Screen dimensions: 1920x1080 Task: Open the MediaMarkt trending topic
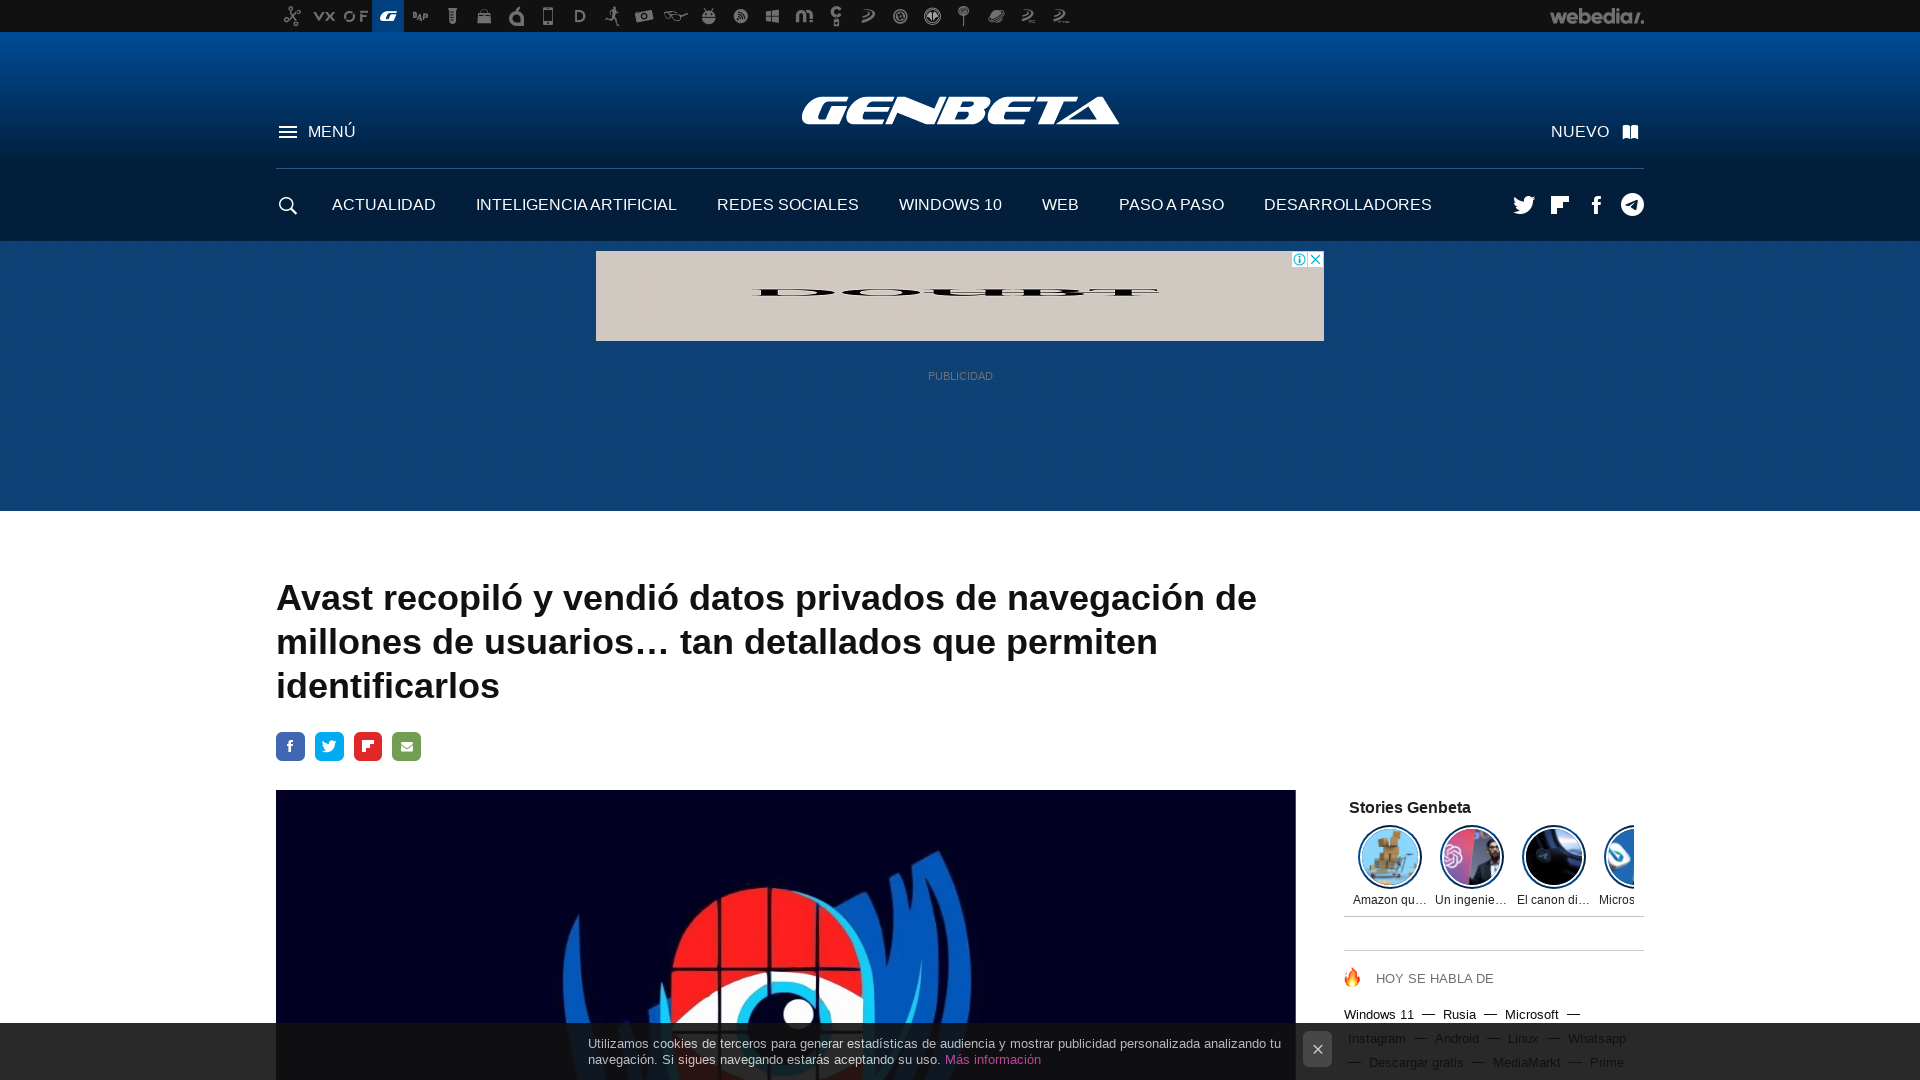(1526, 1063)
